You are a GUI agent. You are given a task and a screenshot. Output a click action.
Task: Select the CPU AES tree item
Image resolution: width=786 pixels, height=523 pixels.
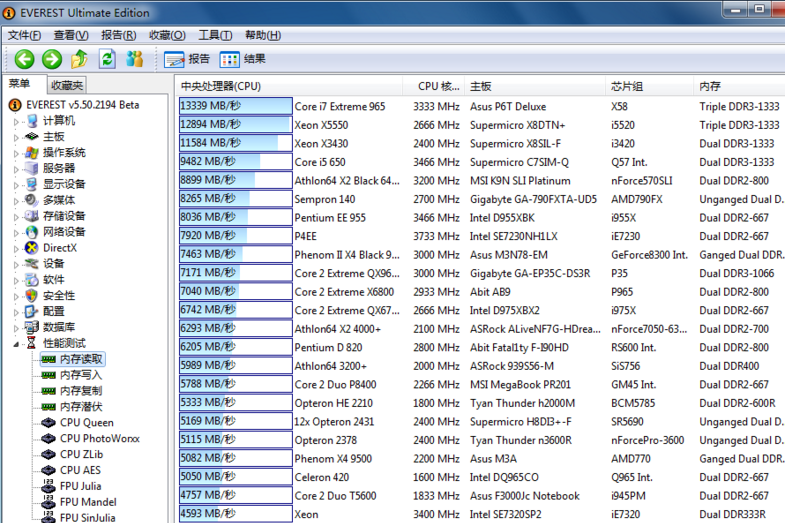pyautogui.click(x=80, y=470)
